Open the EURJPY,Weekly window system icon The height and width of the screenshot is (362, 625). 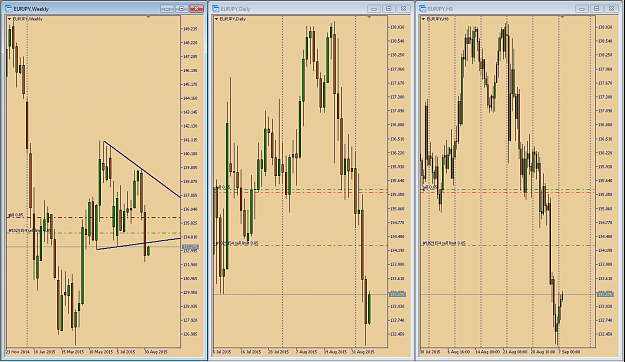[8, 8]
